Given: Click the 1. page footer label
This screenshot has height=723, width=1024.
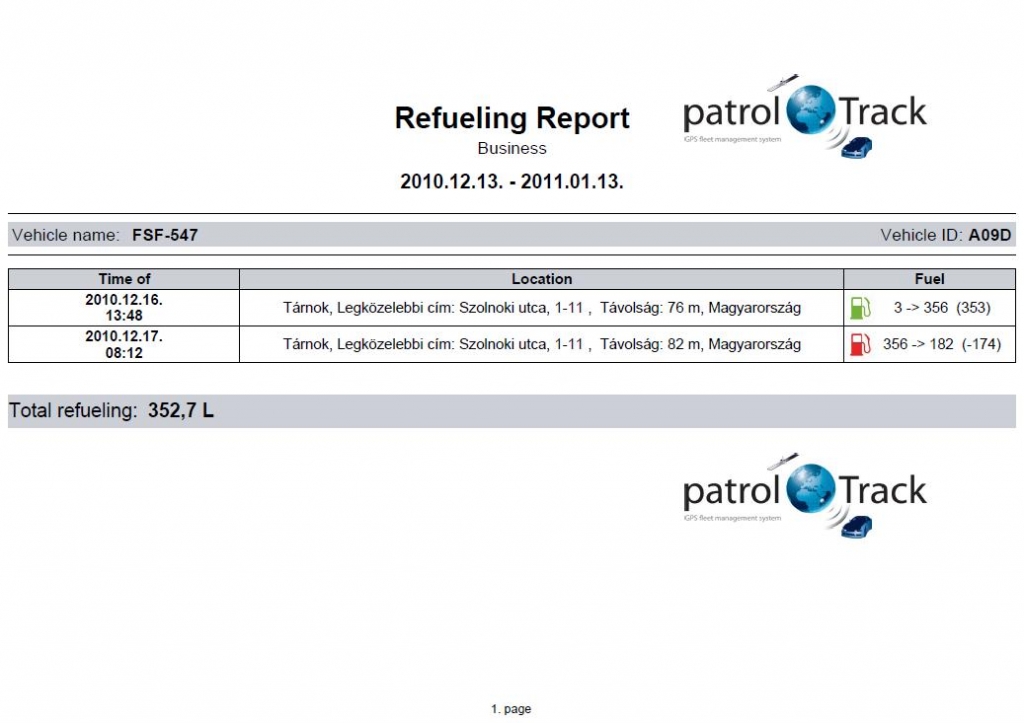Looking at the screenshot, I should (x=511, y=709).
